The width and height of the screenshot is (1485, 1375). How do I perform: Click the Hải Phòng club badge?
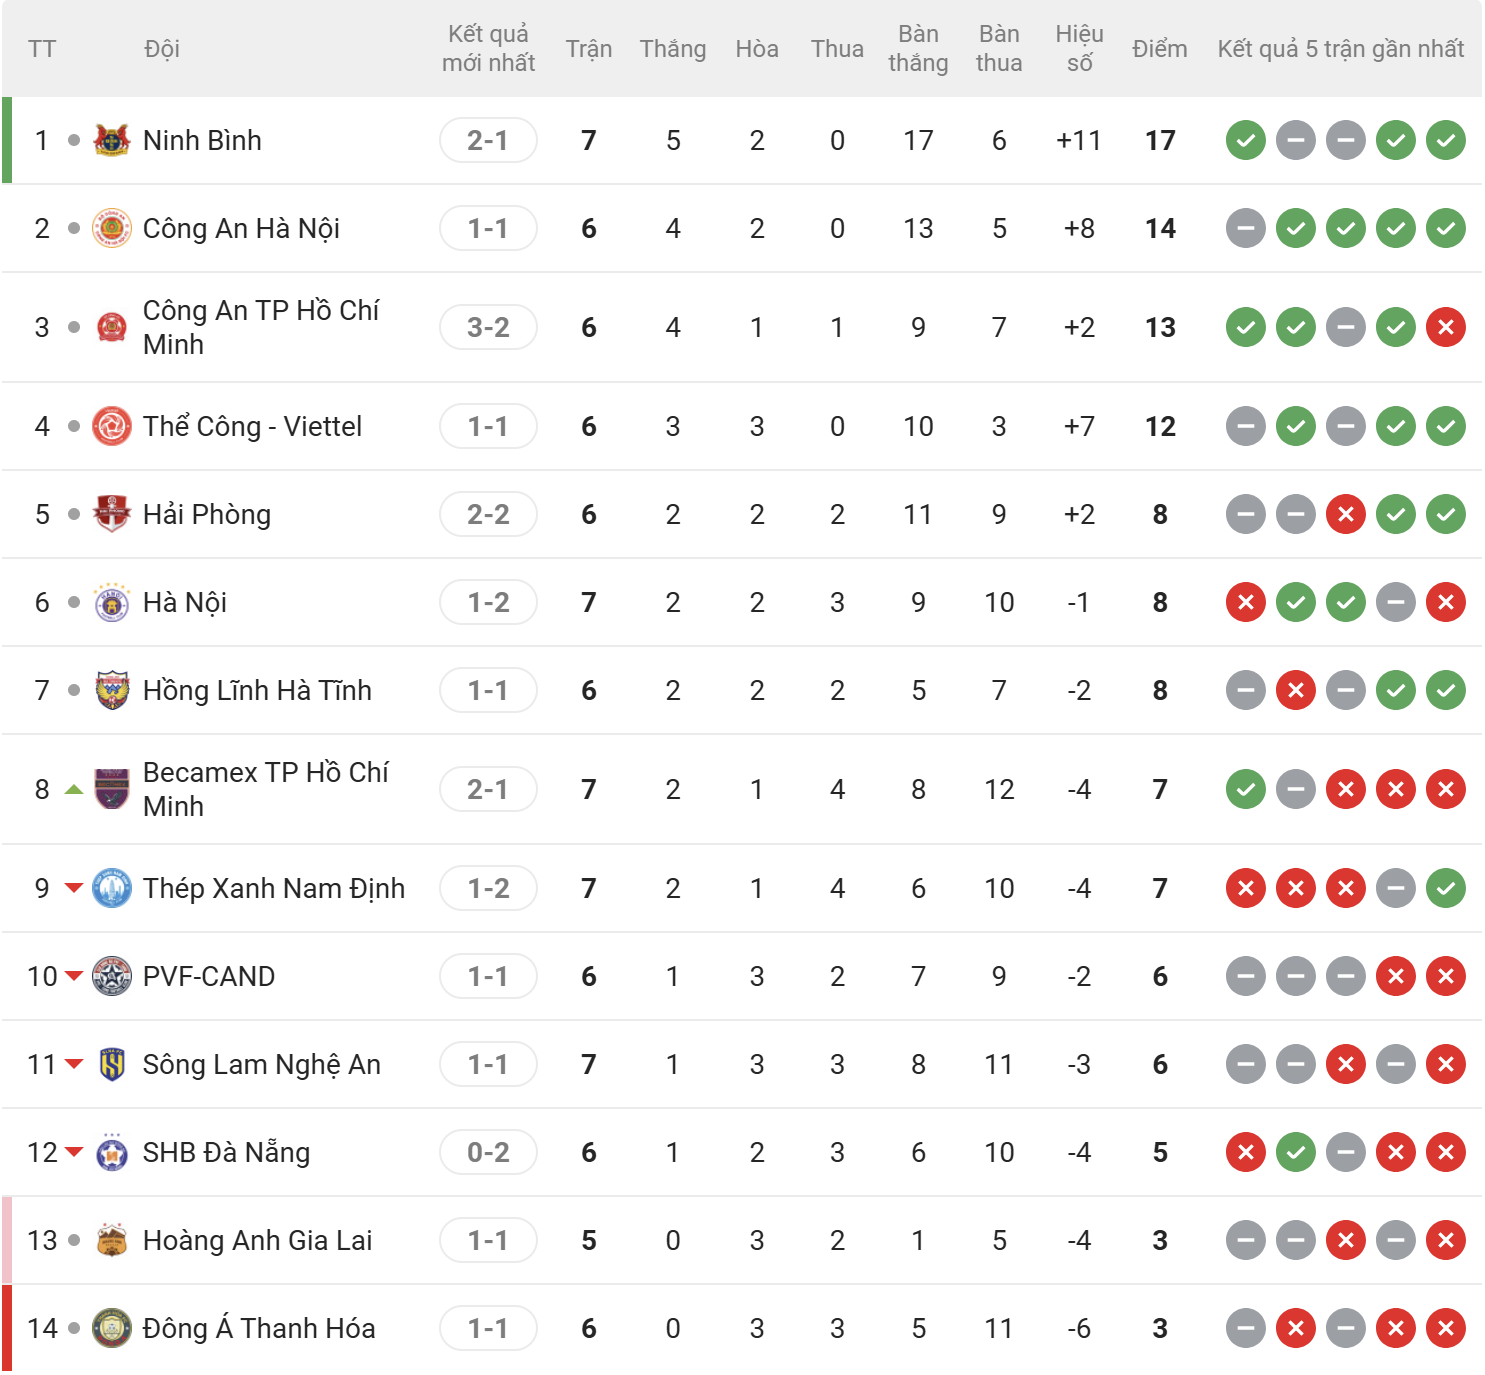112,514
